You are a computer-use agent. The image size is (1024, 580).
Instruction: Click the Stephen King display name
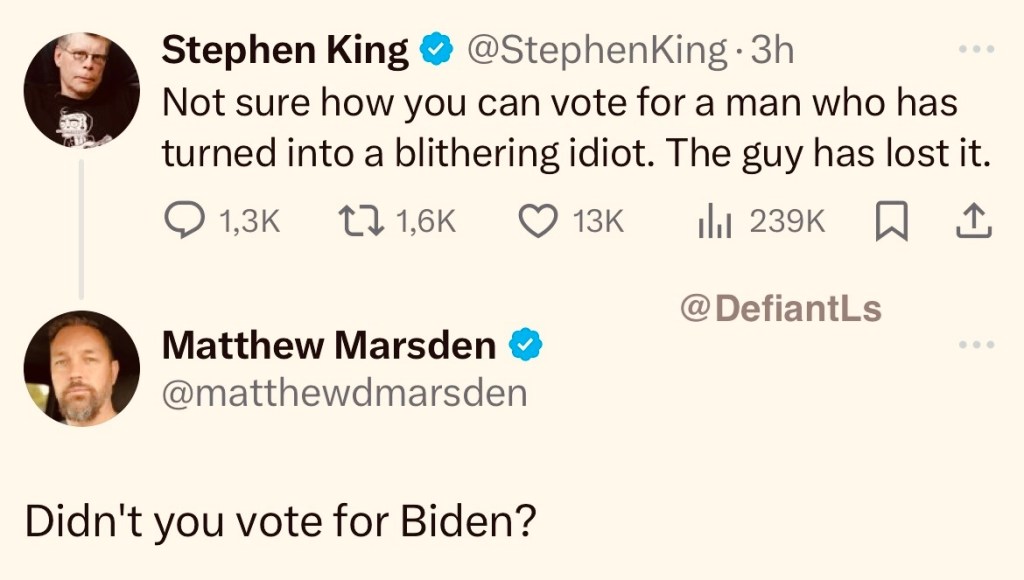click(x=285, y=49)
